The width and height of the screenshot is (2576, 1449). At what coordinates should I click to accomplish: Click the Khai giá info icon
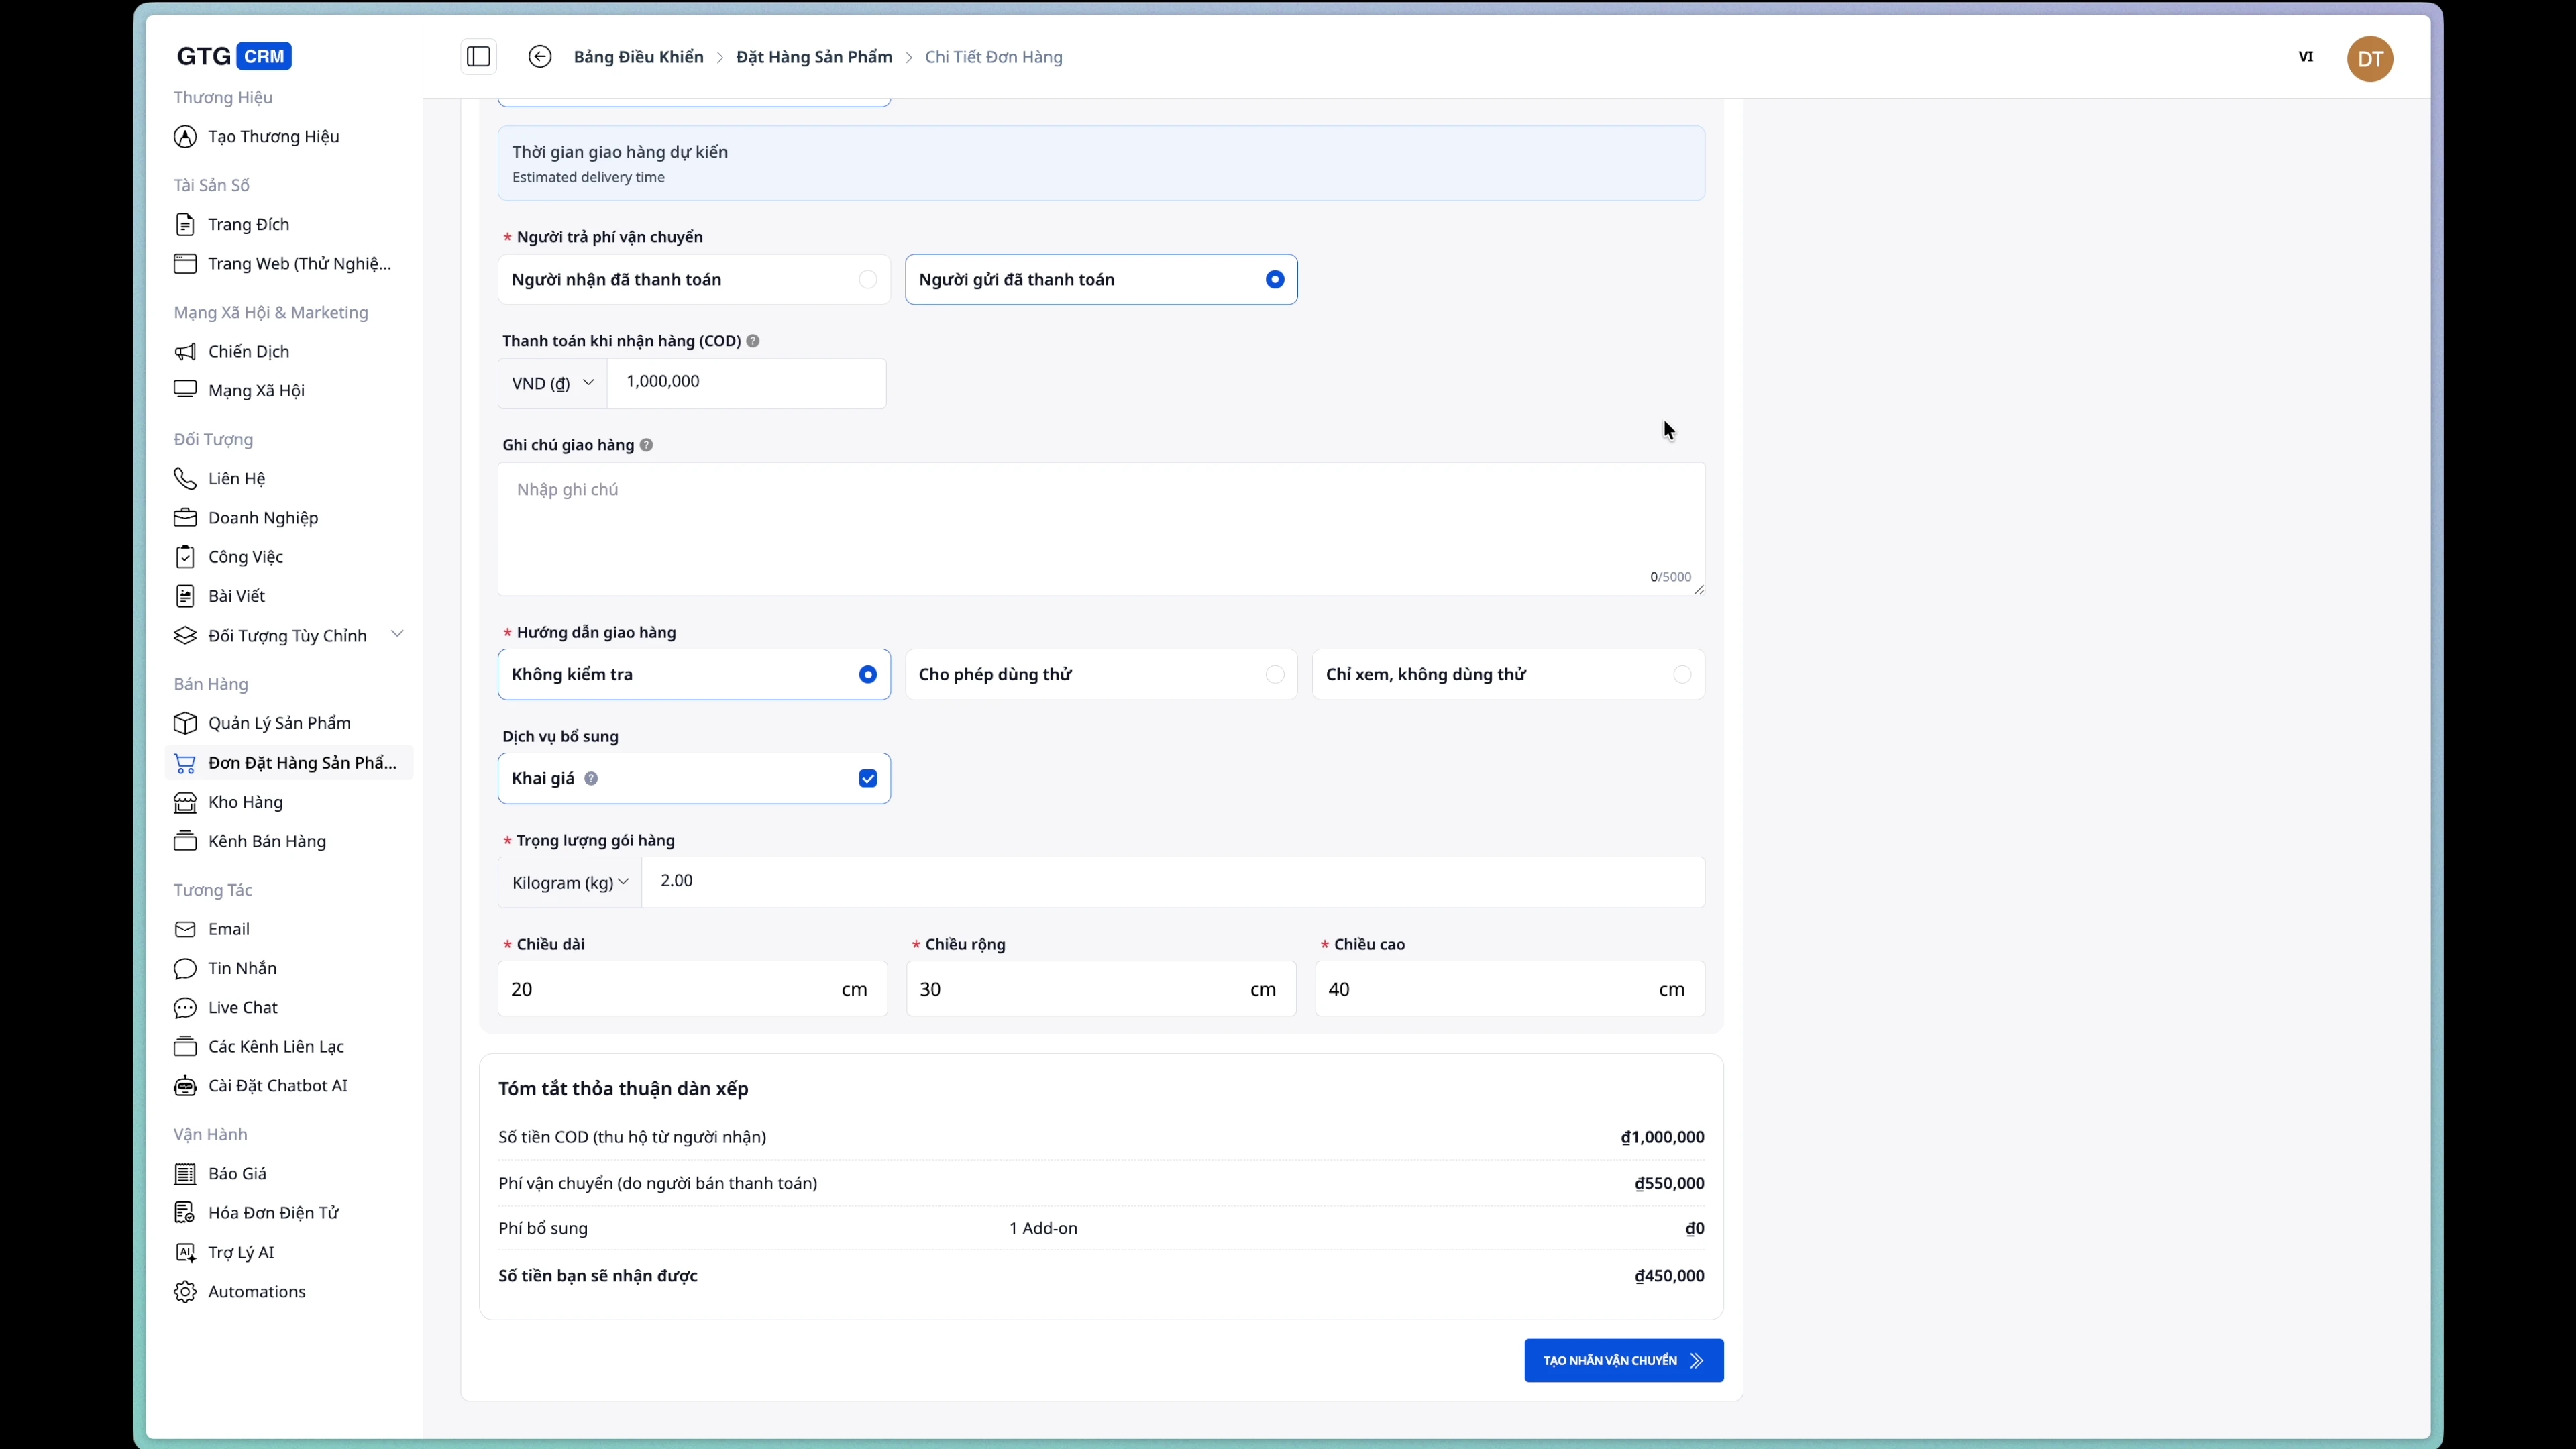pyautogui.click(x=591, y=778)
